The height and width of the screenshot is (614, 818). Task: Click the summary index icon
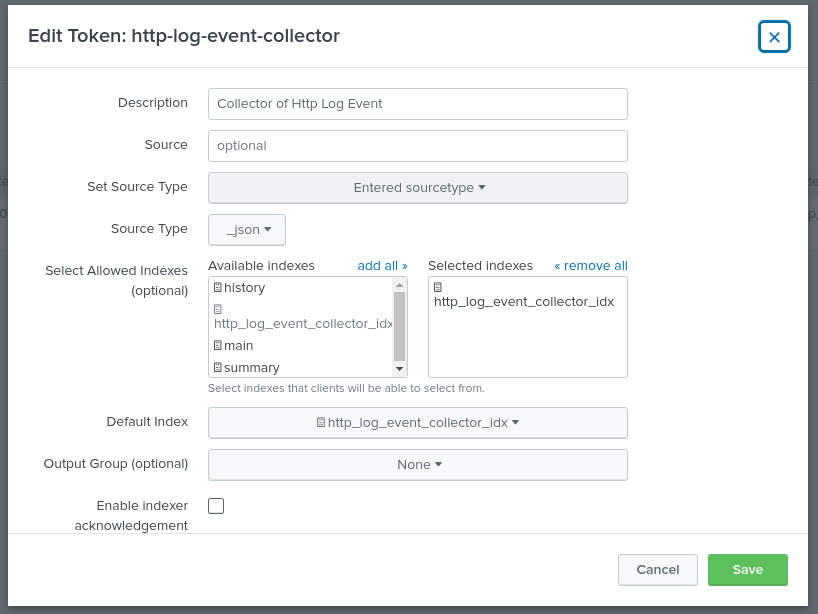coord(218,368)
